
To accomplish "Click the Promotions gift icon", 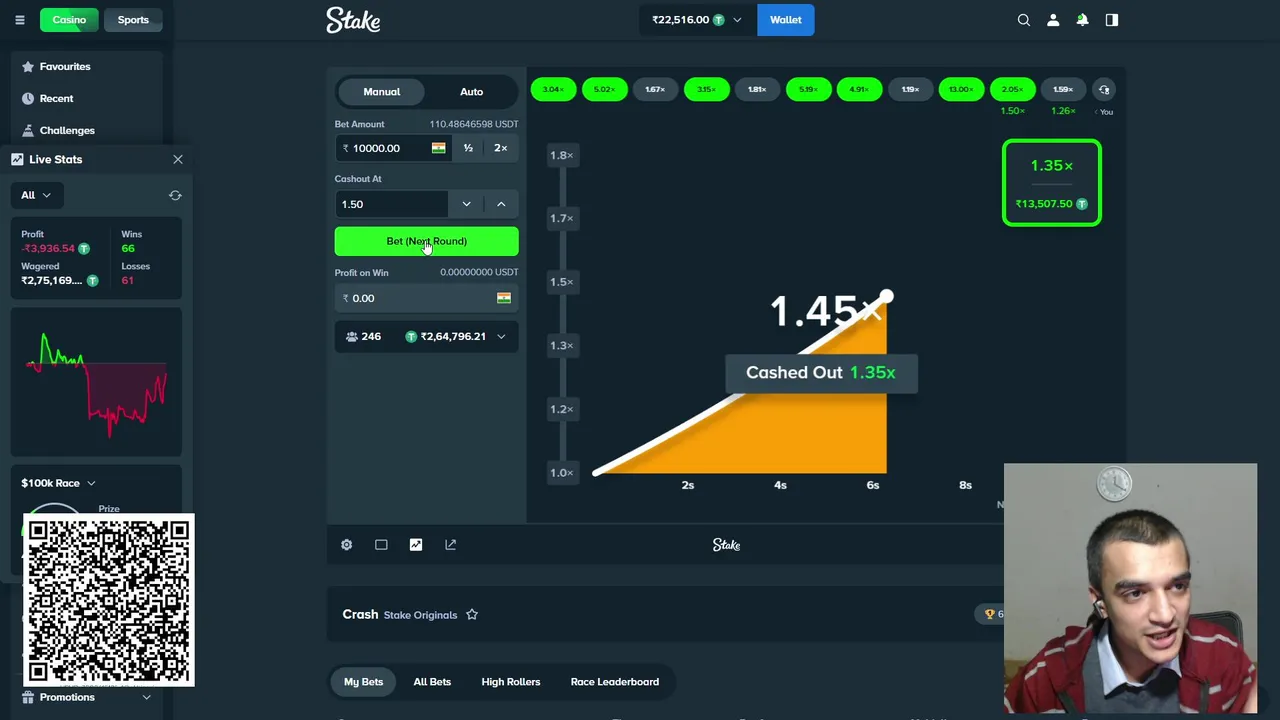I will click(28, 697).
